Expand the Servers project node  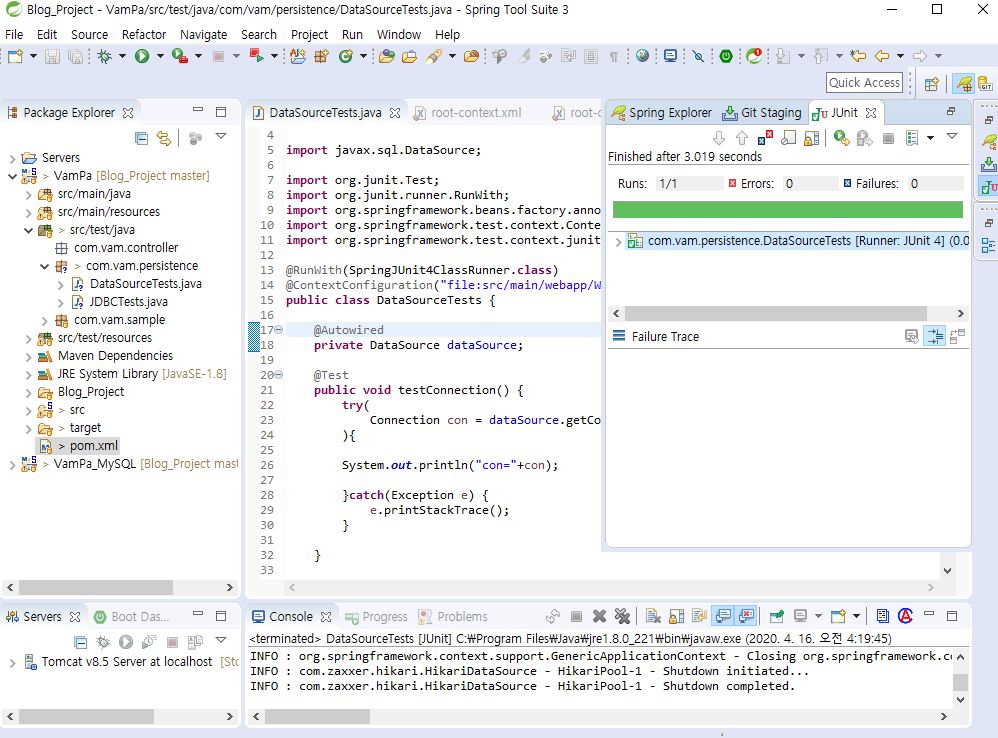click(12, 158)
